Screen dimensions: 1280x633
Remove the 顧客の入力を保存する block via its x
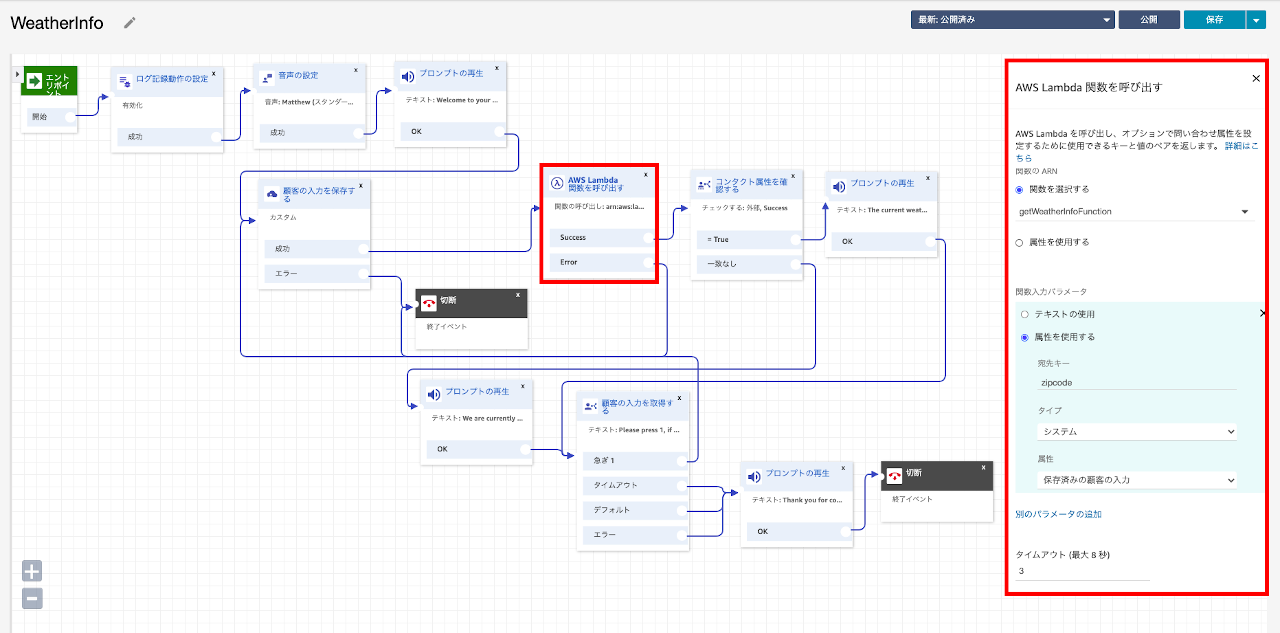click(361, 185)
